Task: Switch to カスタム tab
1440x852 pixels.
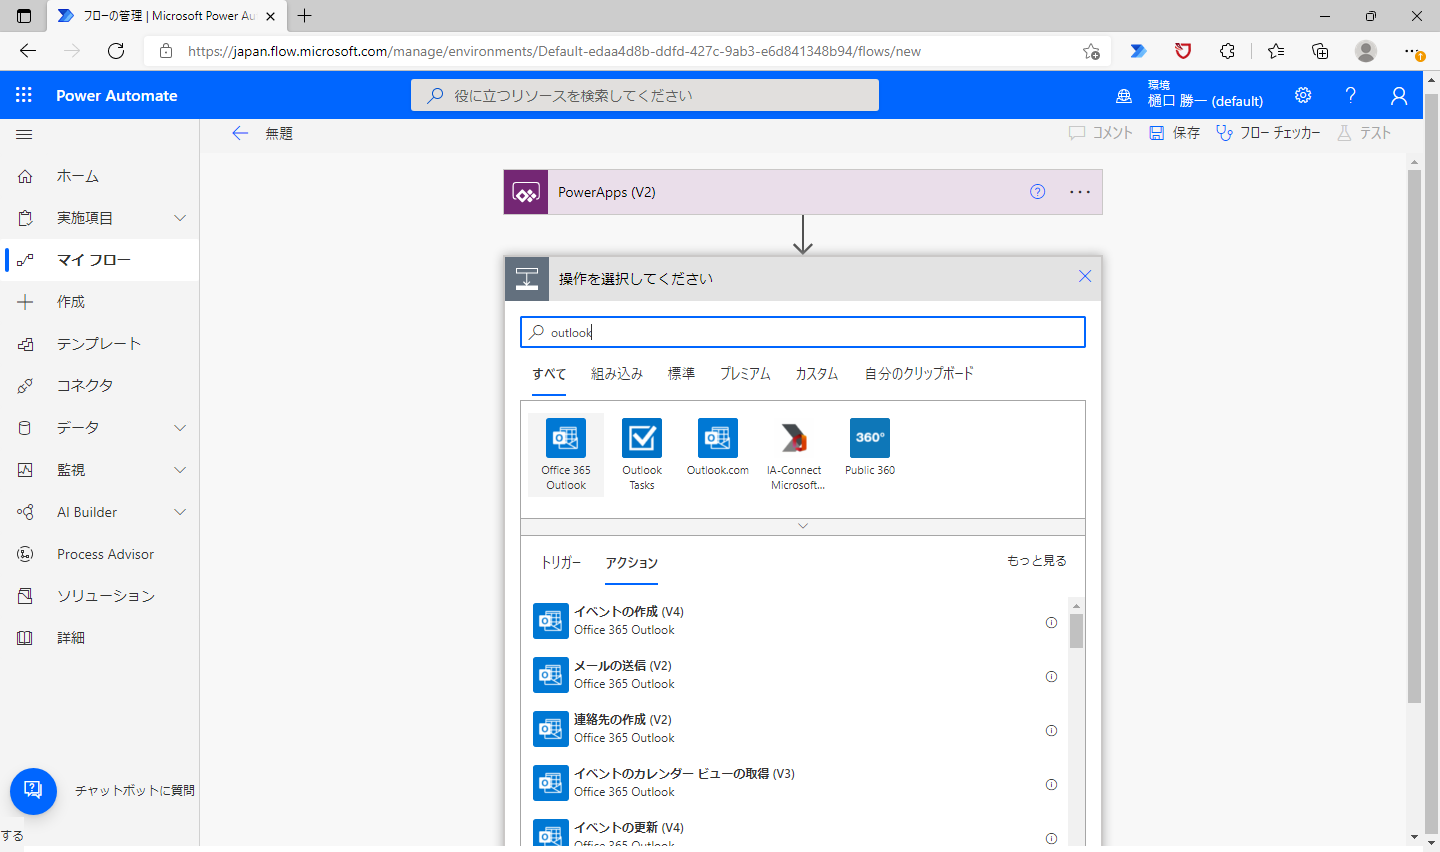Action: (817, 374)
